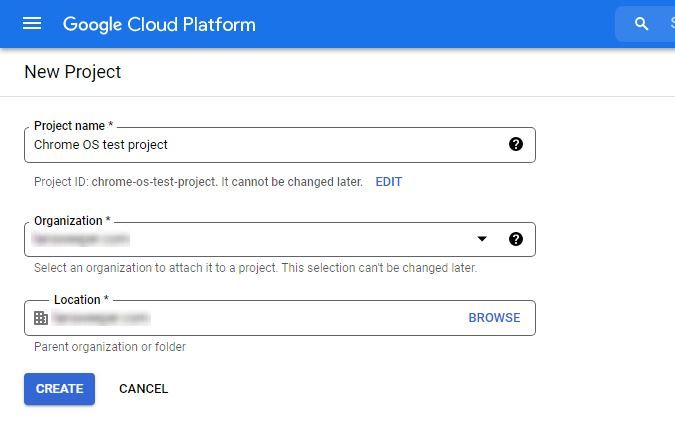Focus the Project name text field

260,145
